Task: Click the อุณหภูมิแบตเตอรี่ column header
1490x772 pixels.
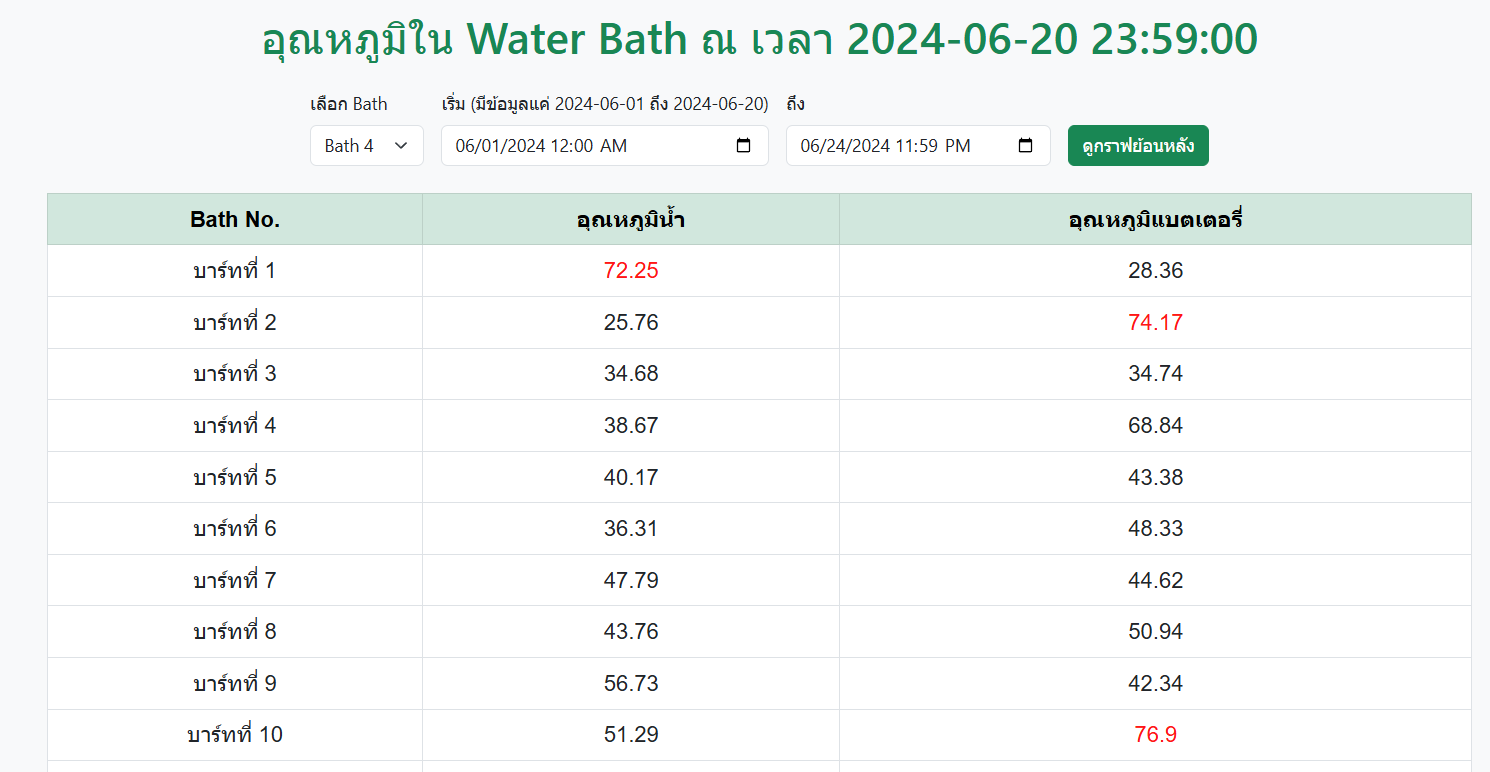Action: coord(1155,220)
